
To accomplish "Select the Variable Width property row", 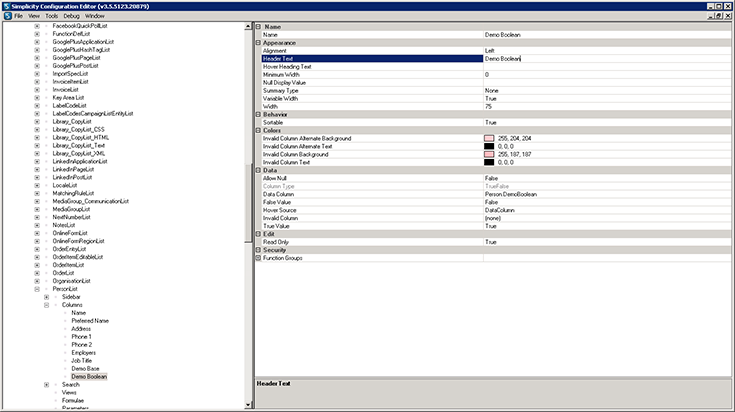I will [x=496, y=98].
